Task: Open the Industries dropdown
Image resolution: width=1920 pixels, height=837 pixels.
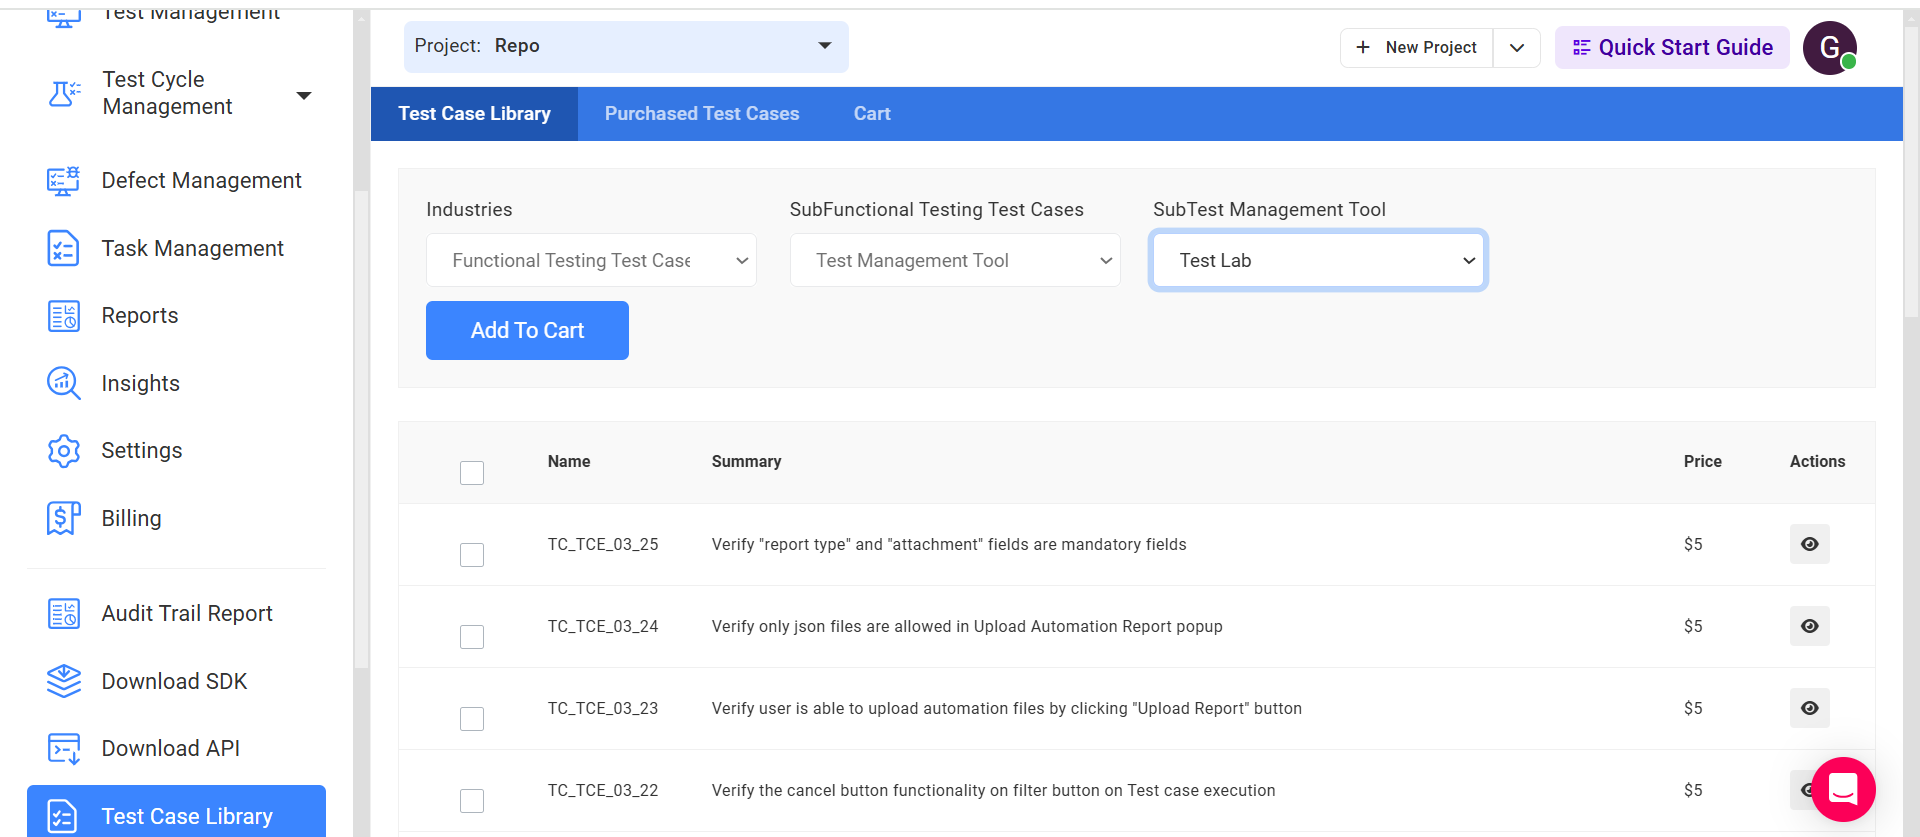Action: 591,260
